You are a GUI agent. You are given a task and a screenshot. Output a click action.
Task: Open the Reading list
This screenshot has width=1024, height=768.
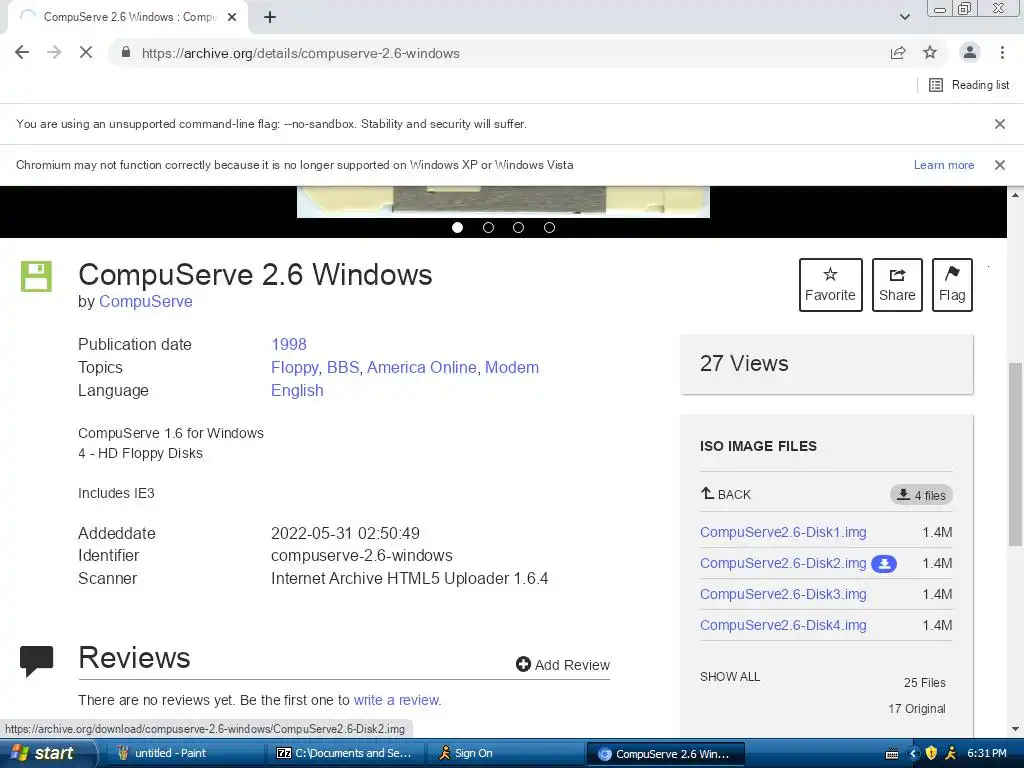(969, 85)
